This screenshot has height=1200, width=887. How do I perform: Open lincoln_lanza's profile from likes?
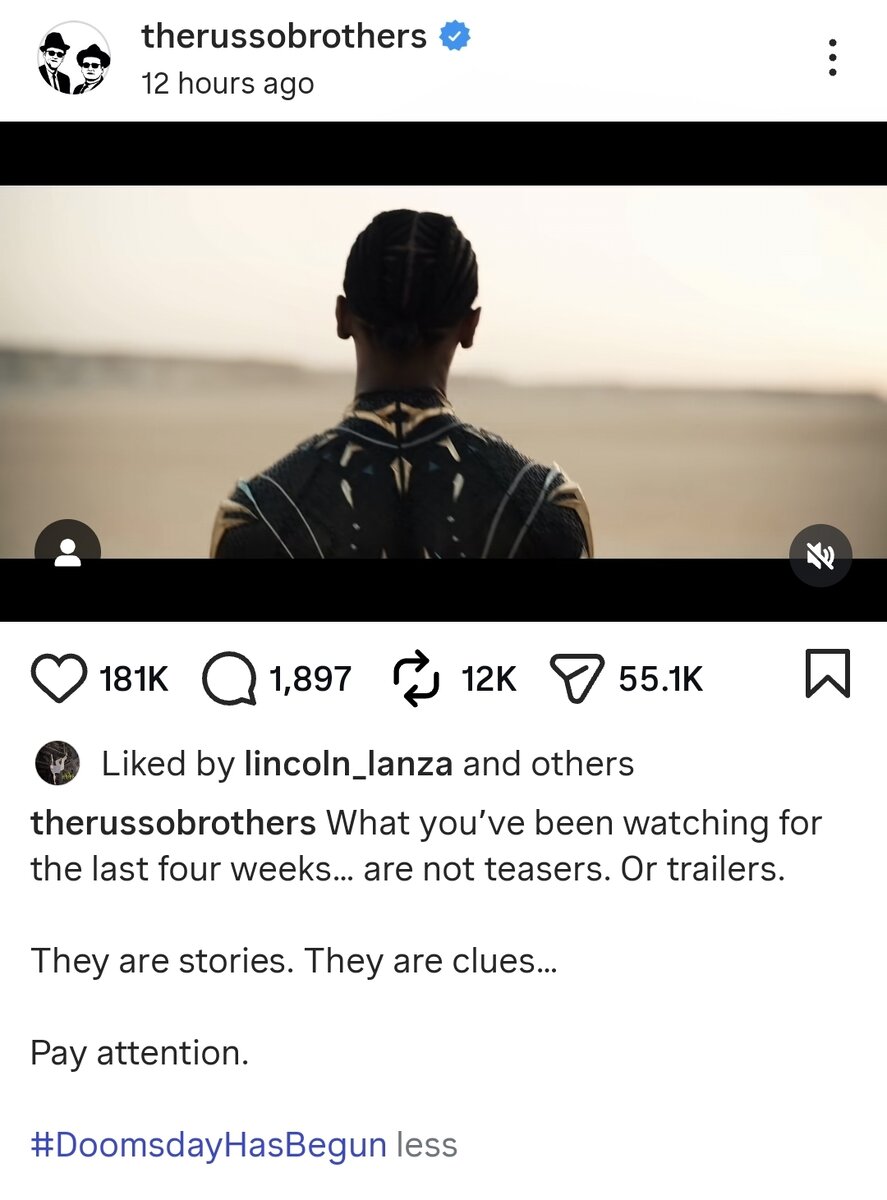click(x=349, y=764)
